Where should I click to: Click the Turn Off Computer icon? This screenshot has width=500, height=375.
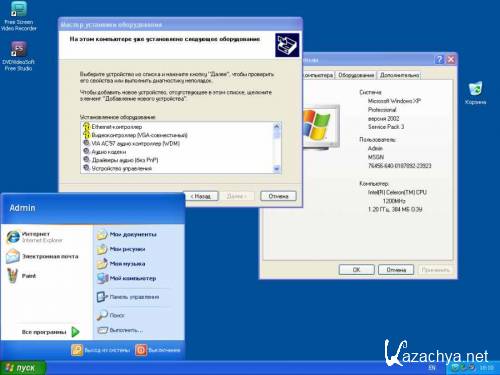tap(141, 350)
